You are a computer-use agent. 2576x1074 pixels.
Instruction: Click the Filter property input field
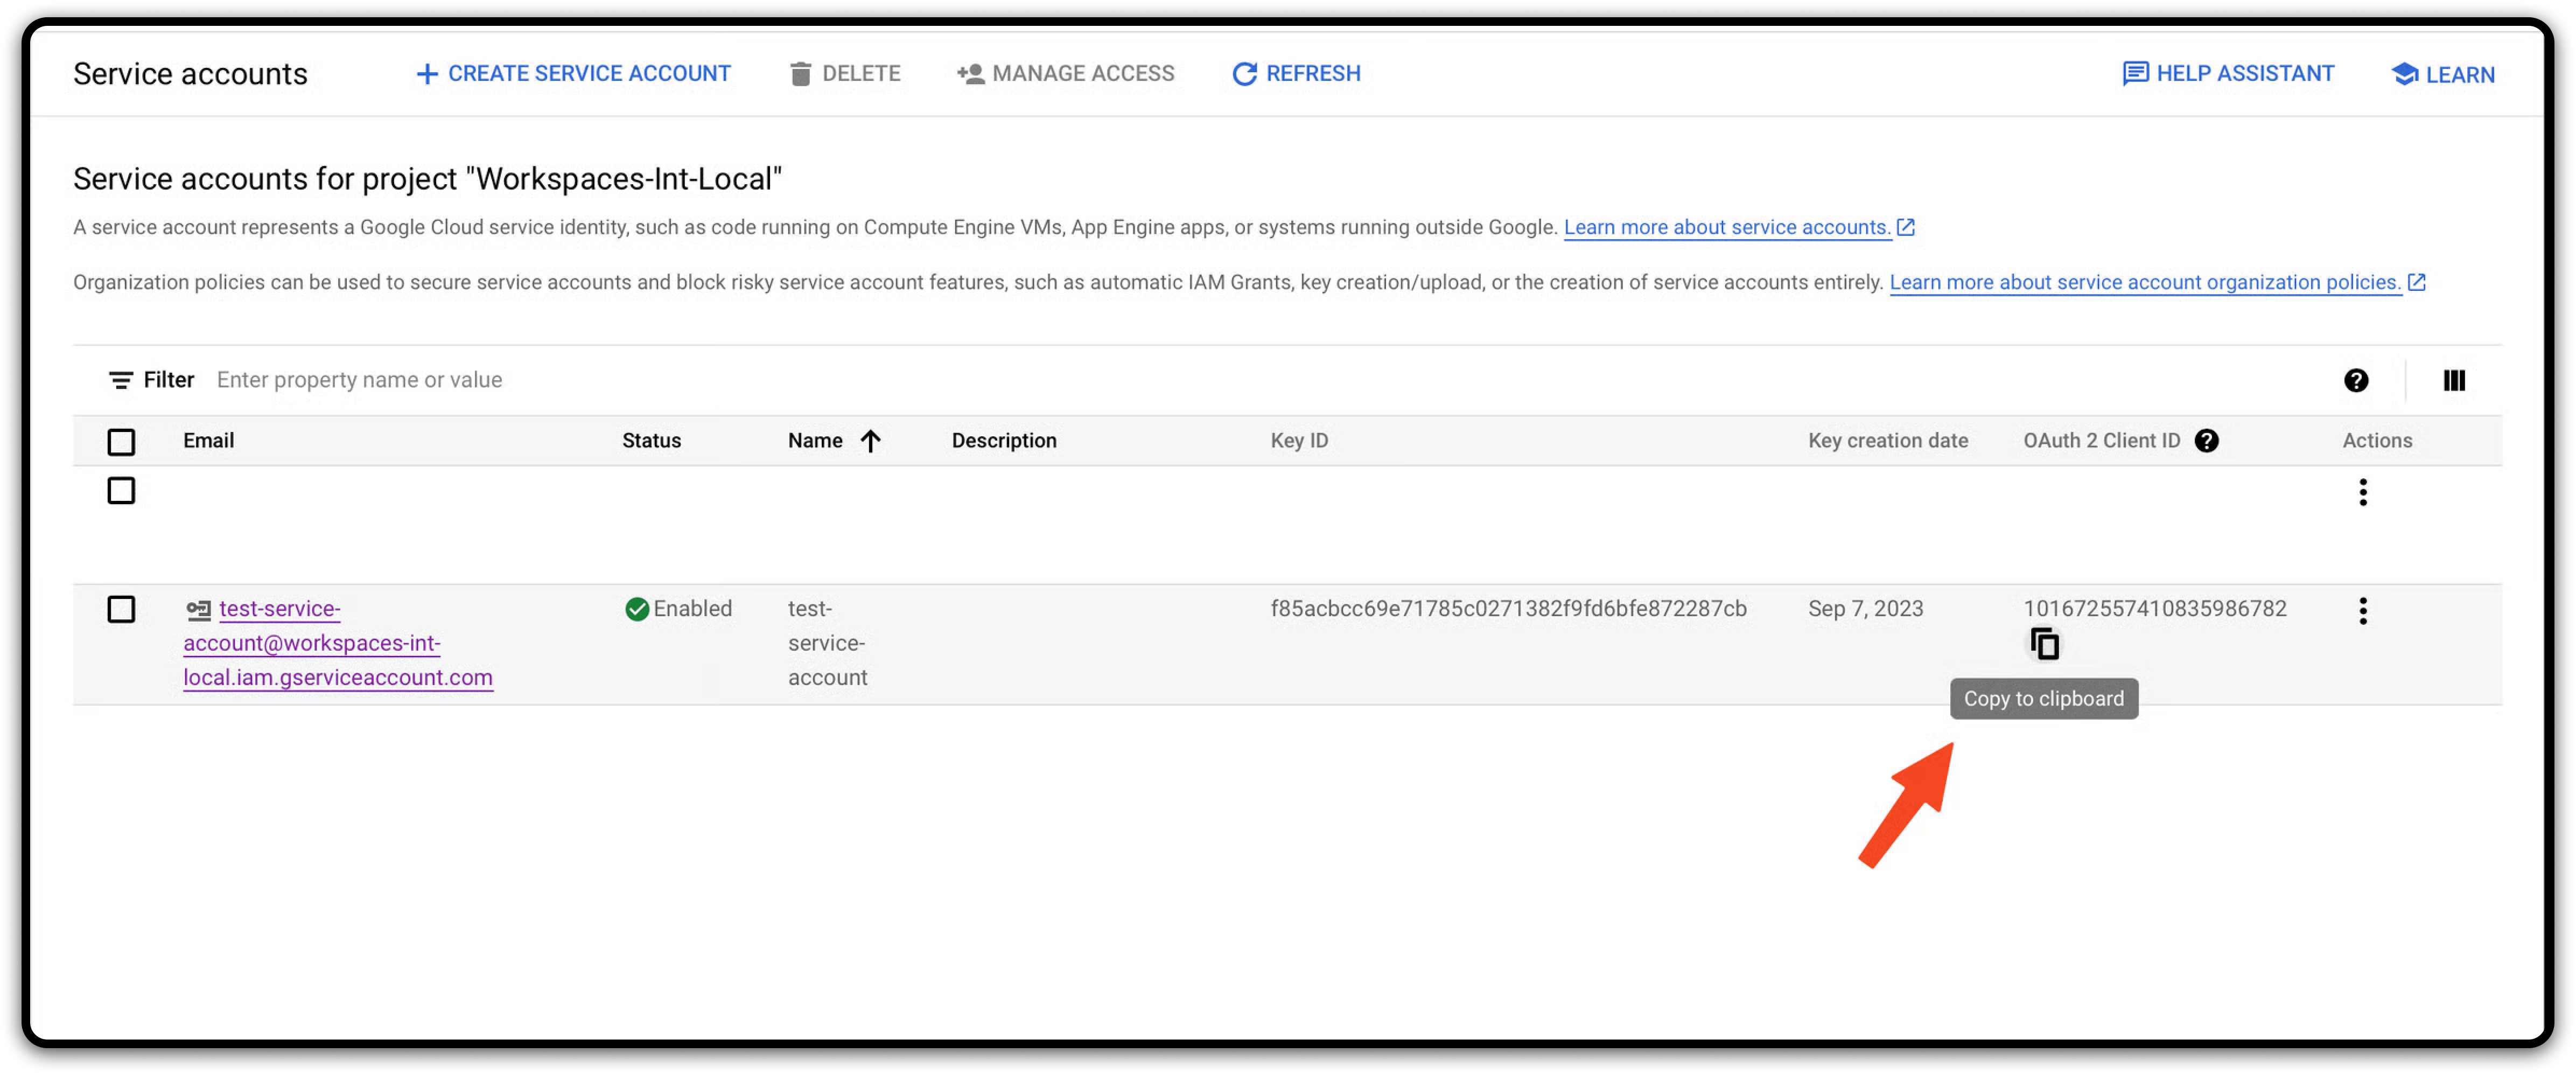(700, 380)
